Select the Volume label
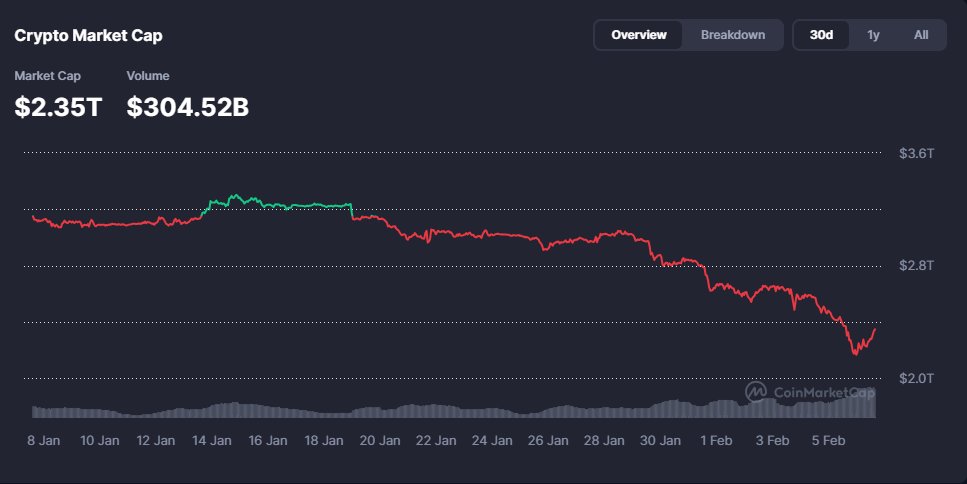The width and height of the screenshot is (967, 484). (x=148, y=76)
